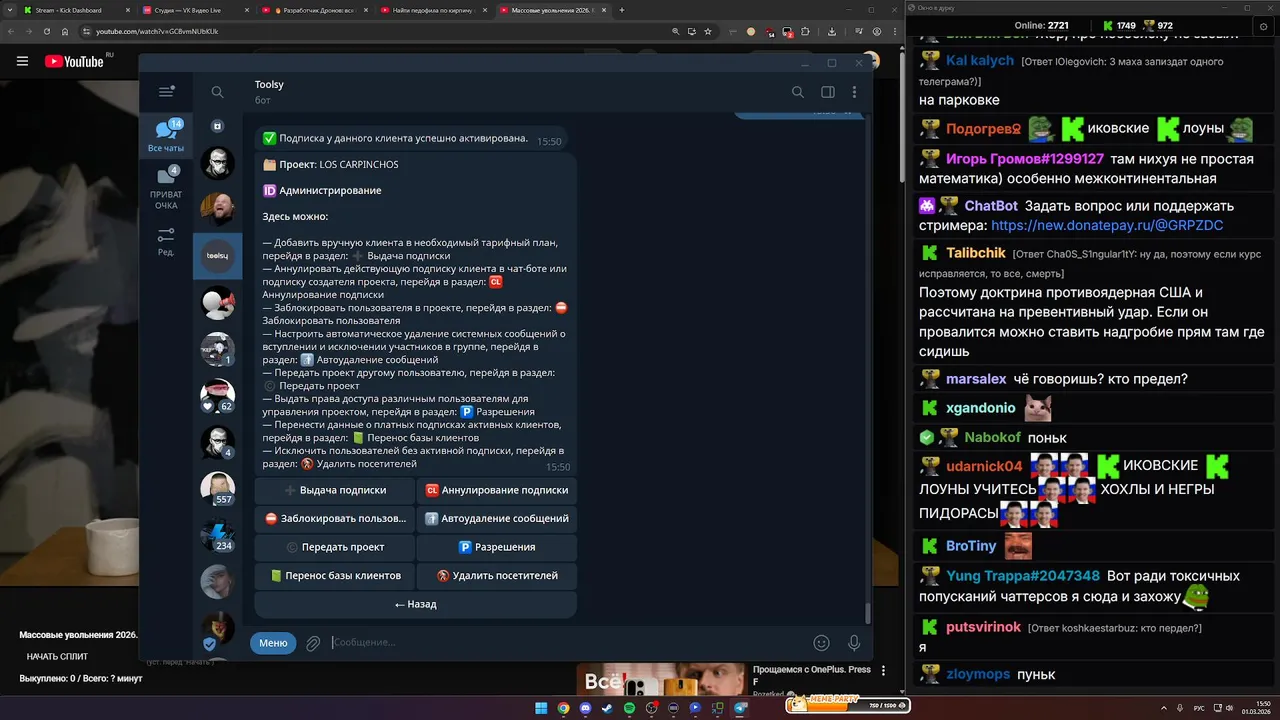Image resolution: width=1280 pixels, height=720 pixels.
Task: Click the Удалить посетителей button
Action: tap(497, 576)
